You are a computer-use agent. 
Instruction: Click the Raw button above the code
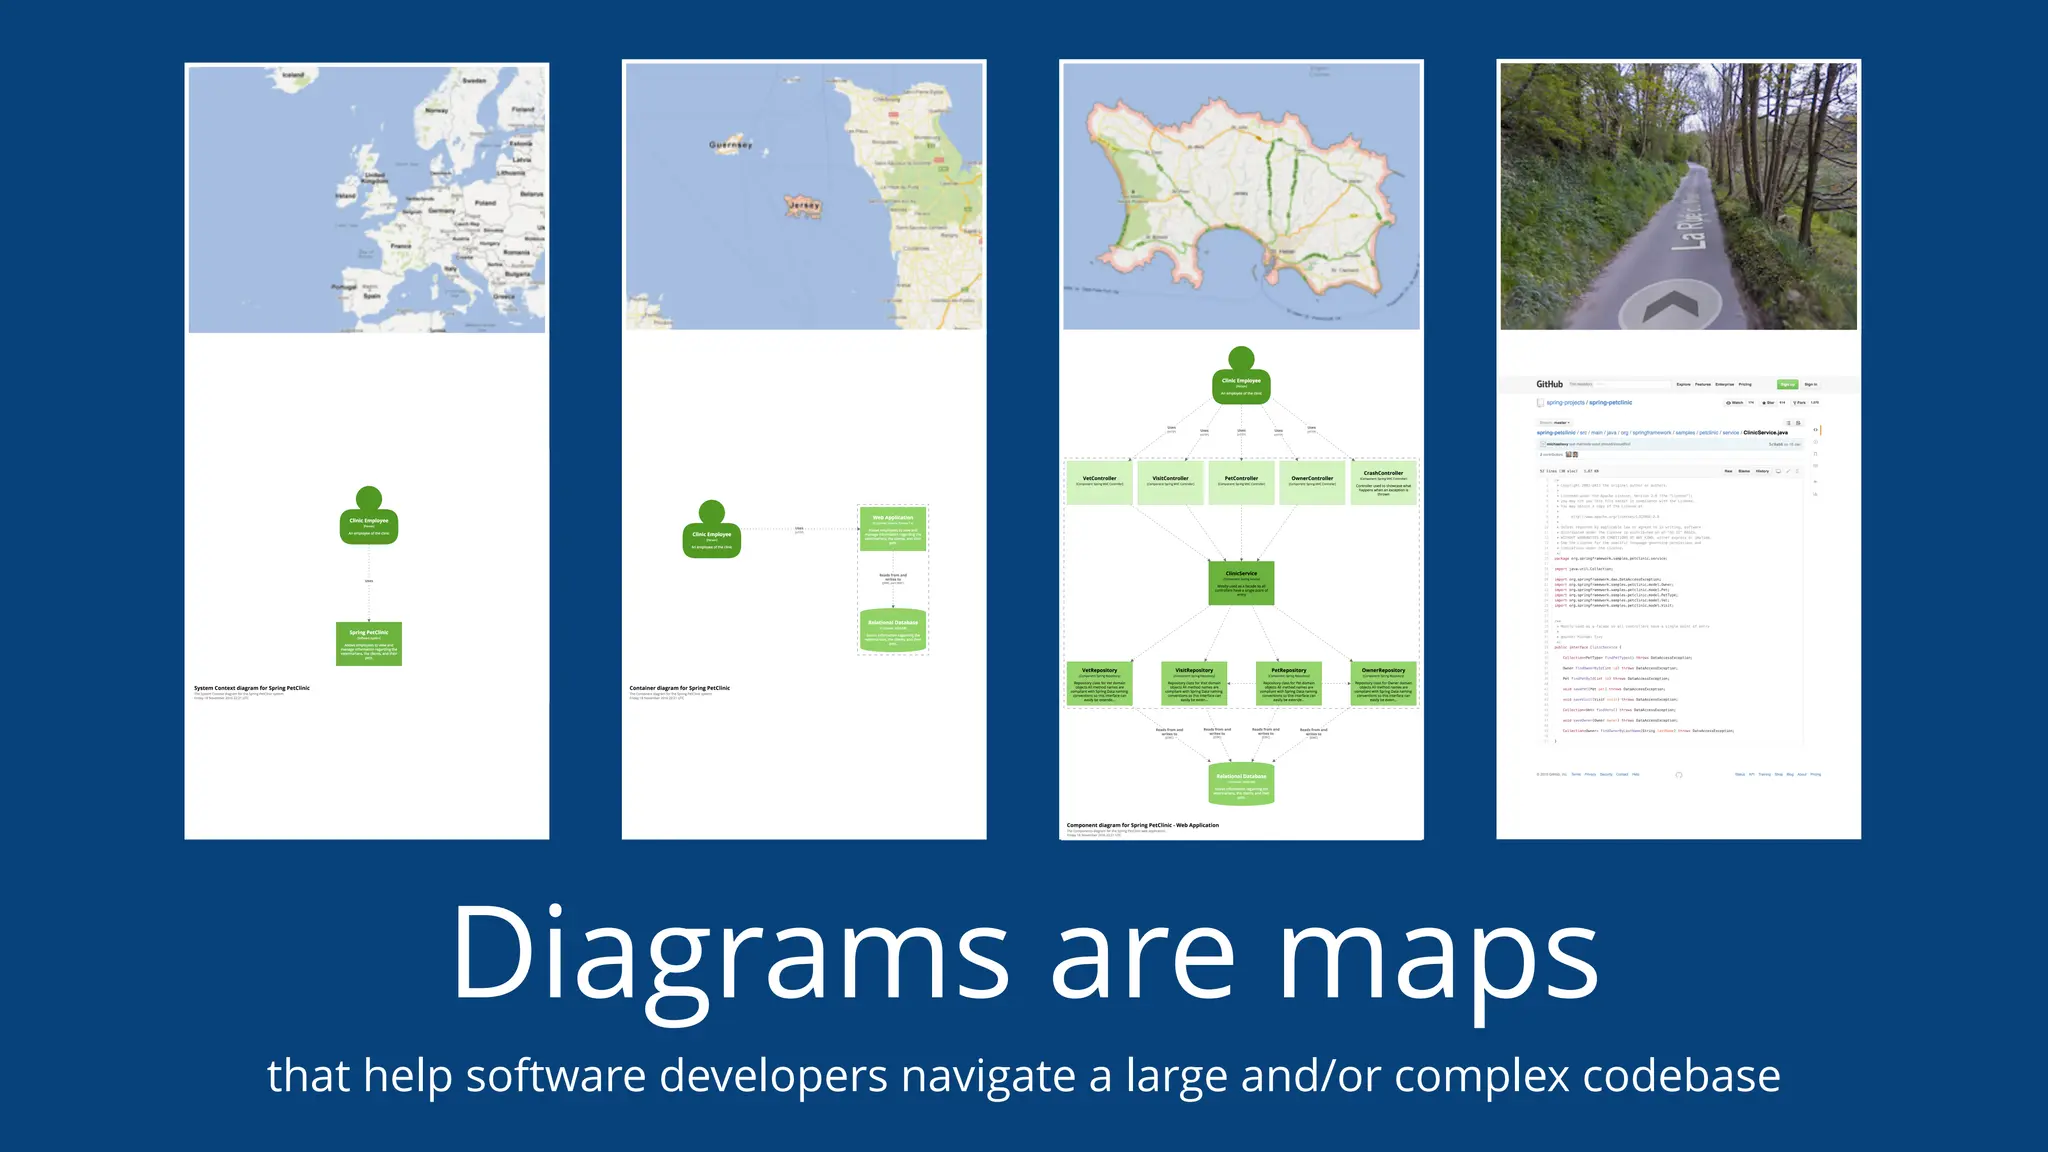tap(1728, 471)
